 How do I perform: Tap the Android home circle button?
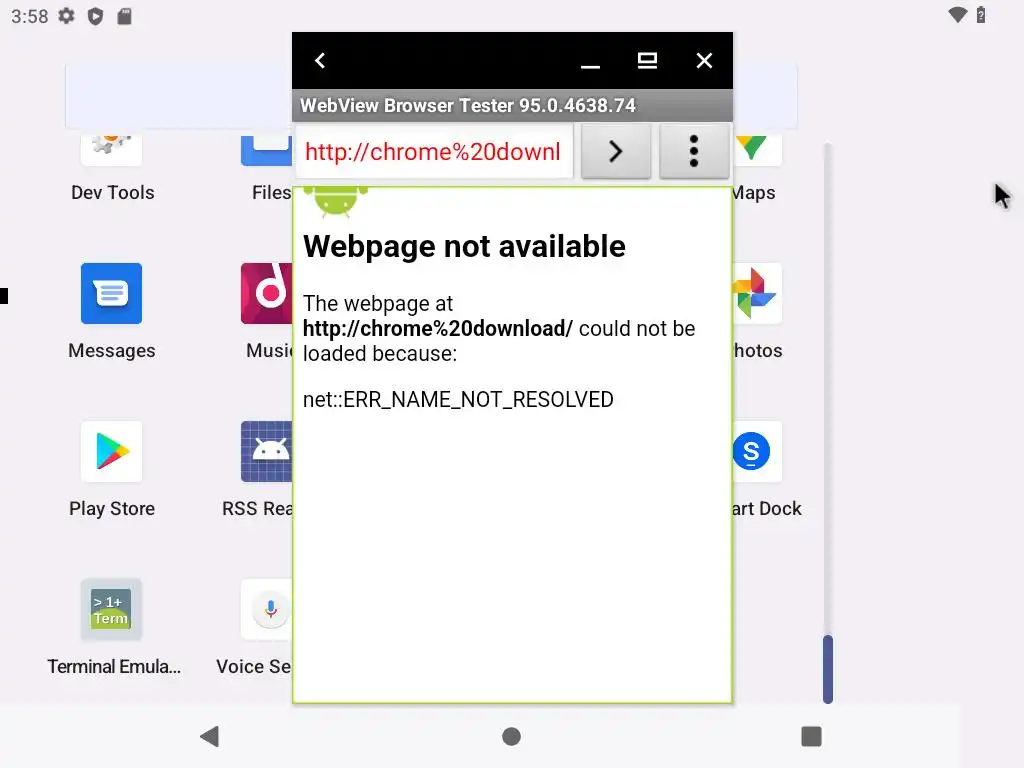pos(511,737)
